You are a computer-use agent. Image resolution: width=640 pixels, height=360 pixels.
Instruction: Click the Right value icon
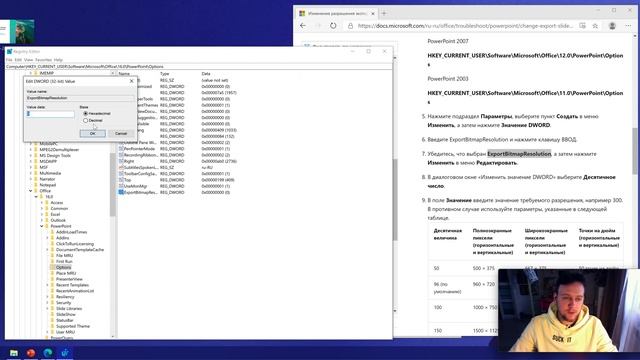pos(121,161)
